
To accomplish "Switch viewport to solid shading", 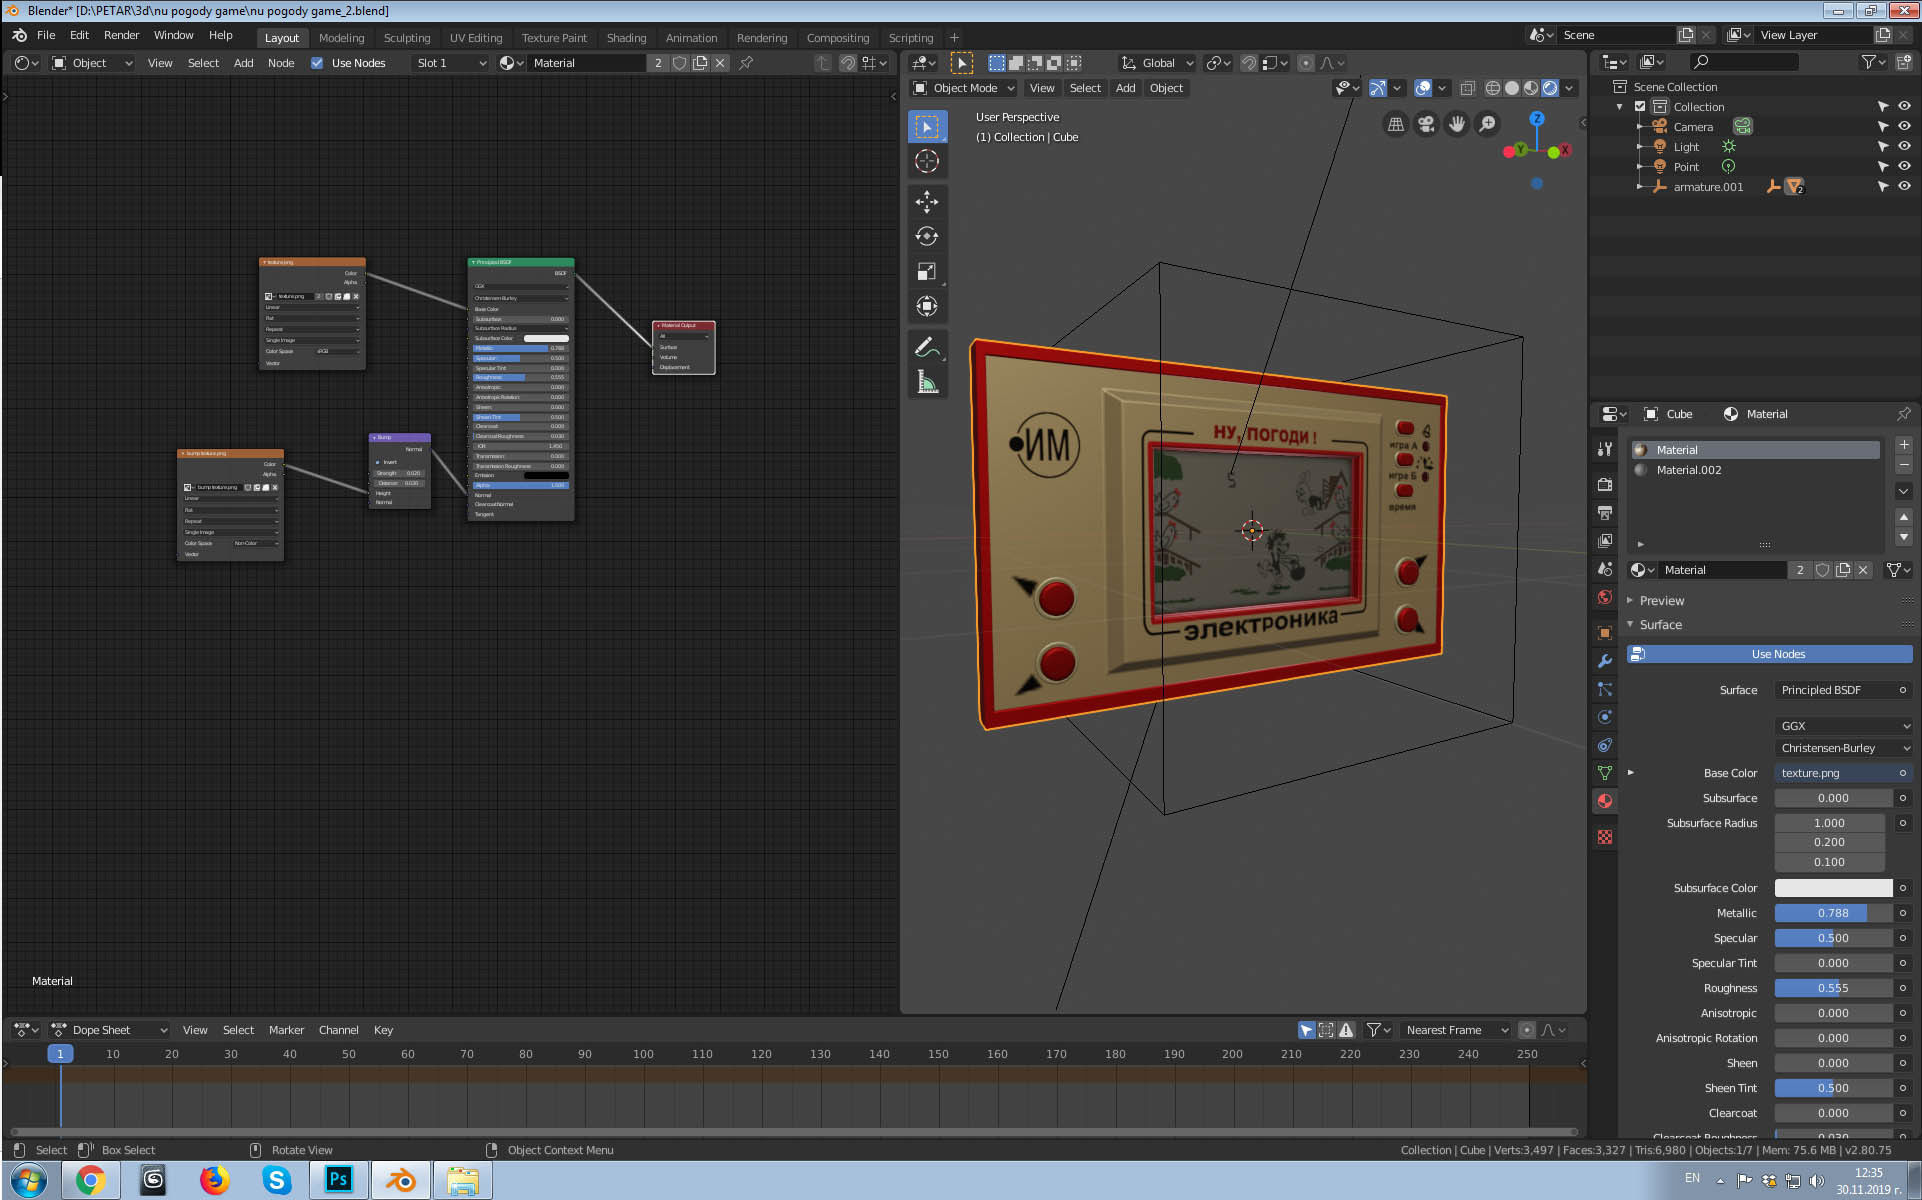I will tap(1511, 88).
